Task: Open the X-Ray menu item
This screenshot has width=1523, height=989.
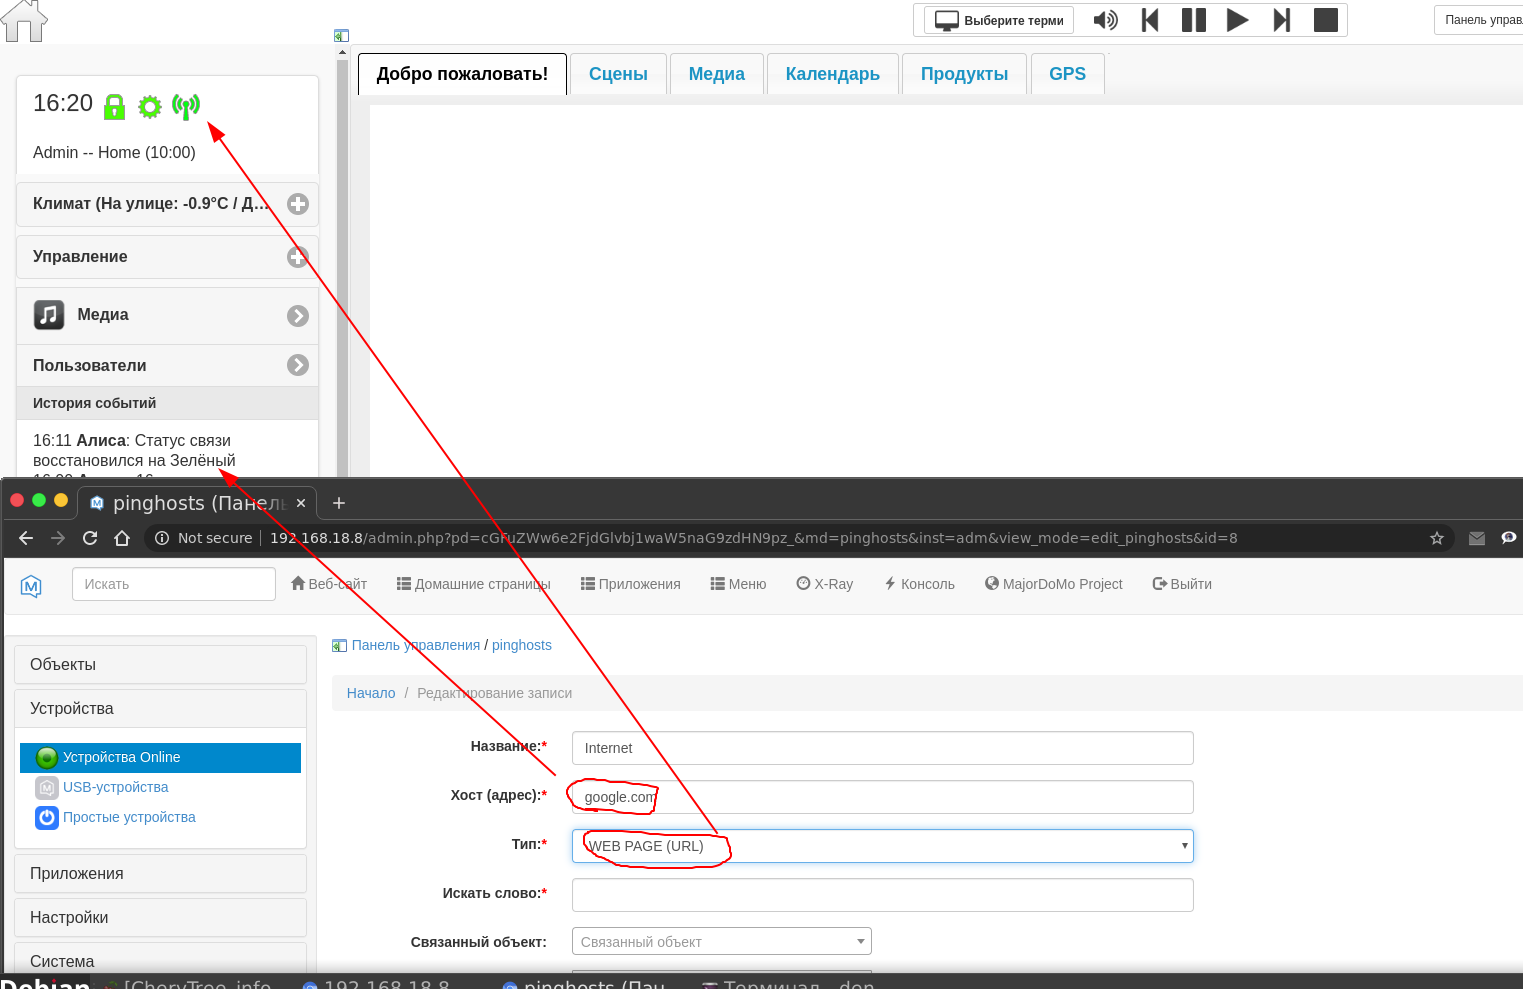Action: click(x=824, y=584)
